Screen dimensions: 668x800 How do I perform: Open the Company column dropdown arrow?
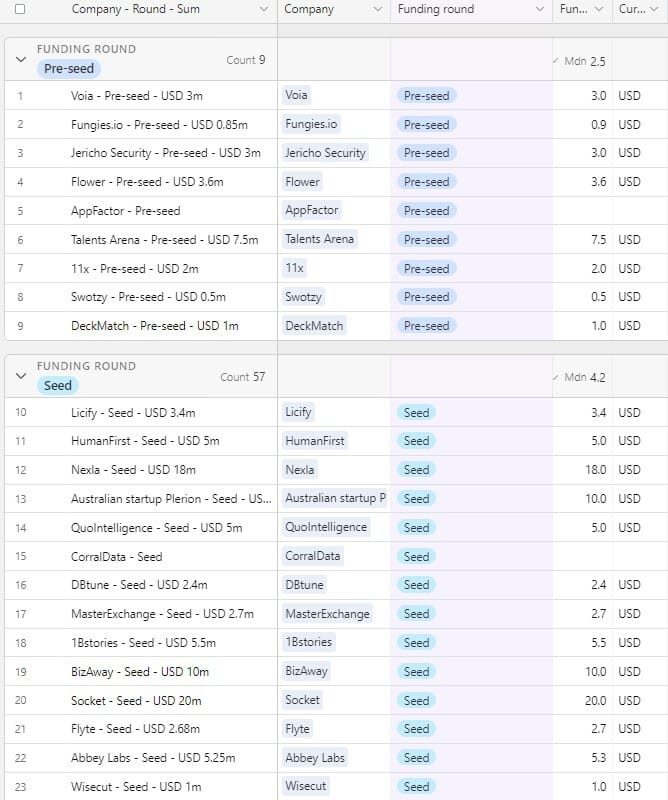pyautogui.click(x=378, y=9)
